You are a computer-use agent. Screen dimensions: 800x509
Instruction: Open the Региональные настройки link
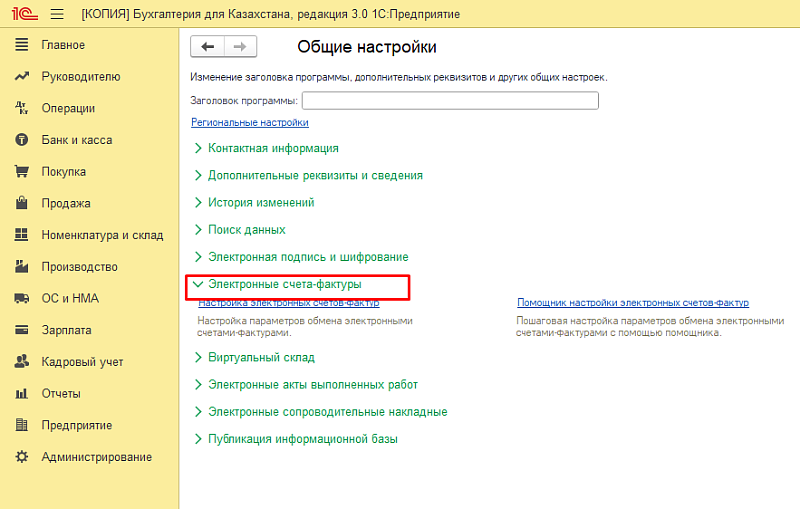pos(249,122)
